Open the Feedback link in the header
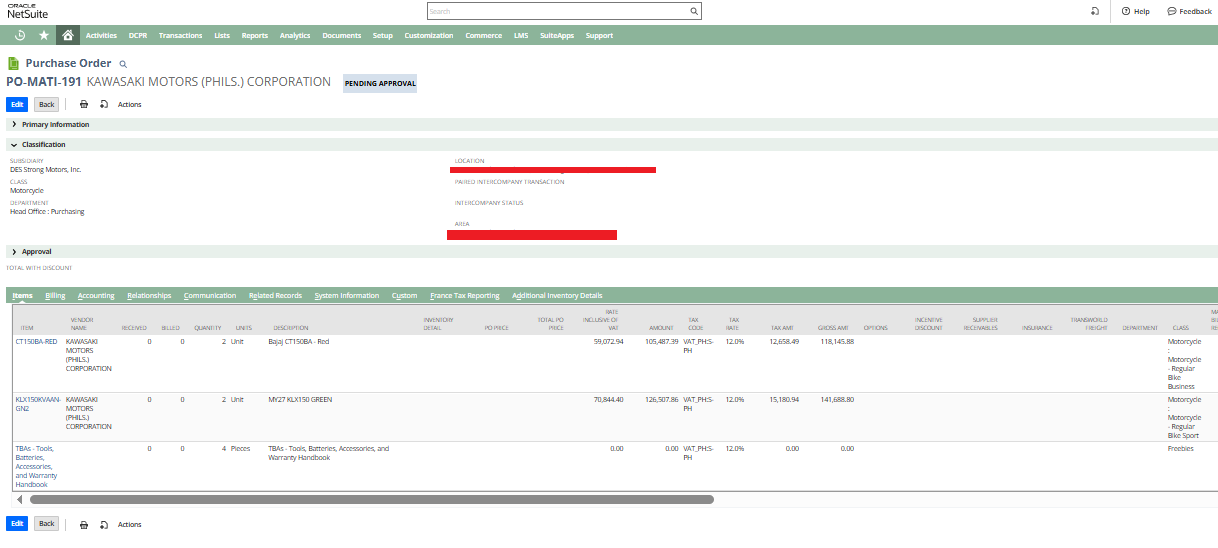Viewport: 1218px width, 548px height. (1189, 11)
